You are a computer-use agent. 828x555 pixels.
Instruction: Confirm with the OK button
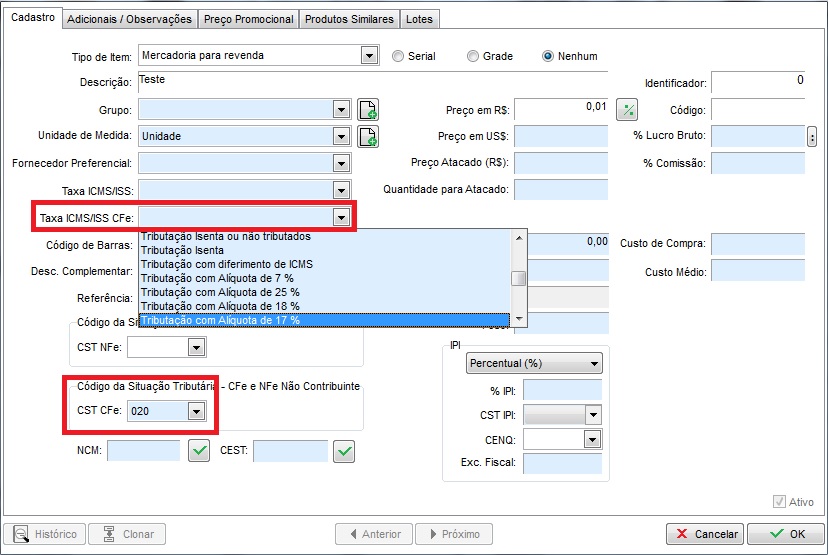[785, 534]
